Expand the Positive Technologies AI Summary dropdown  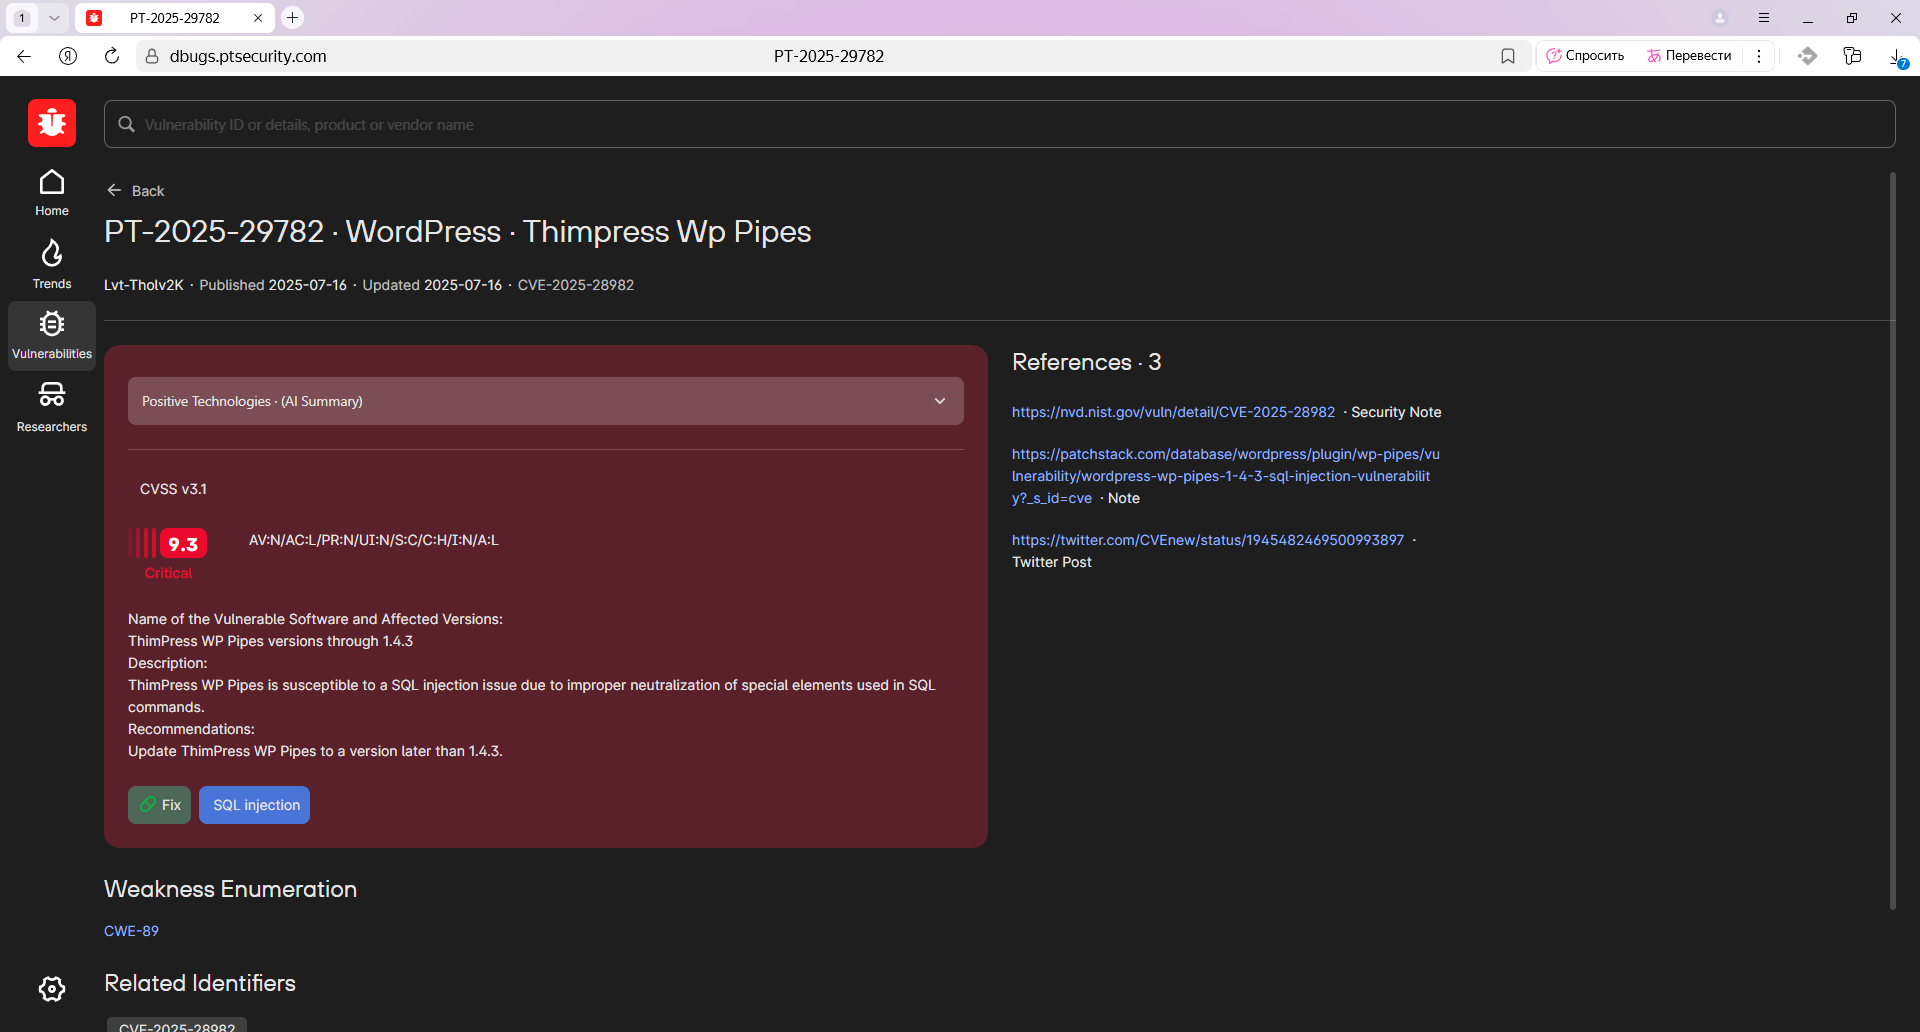tap(546, 401)
